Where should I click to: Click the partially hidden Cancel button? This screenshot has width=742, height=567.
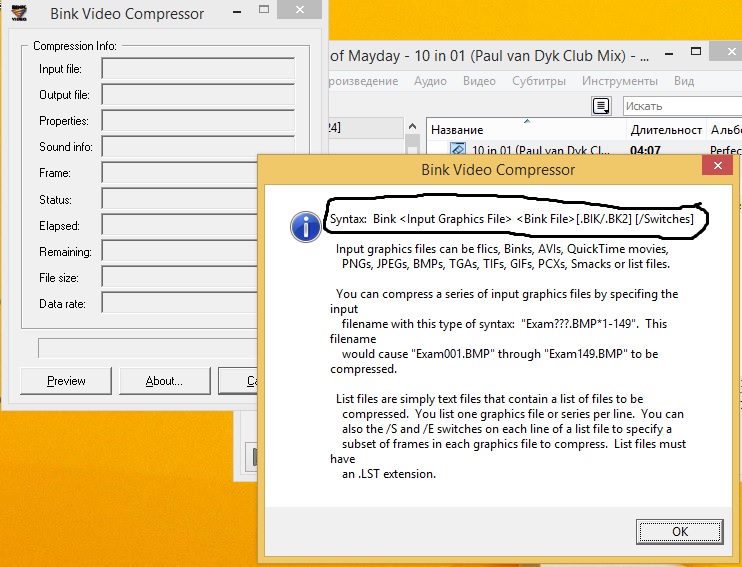(238, 381)
